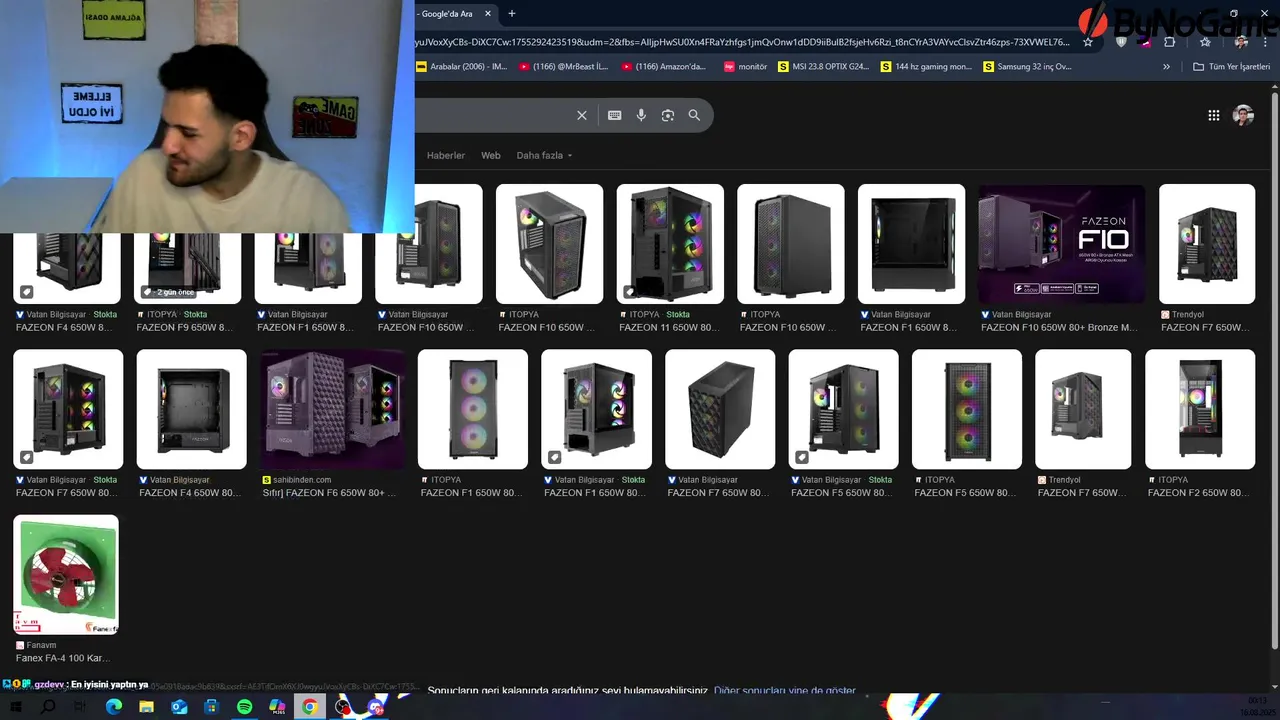Open Outlook from the taskbar
Viewport: 1280px width, 720px height.
(x=179, y=707)
